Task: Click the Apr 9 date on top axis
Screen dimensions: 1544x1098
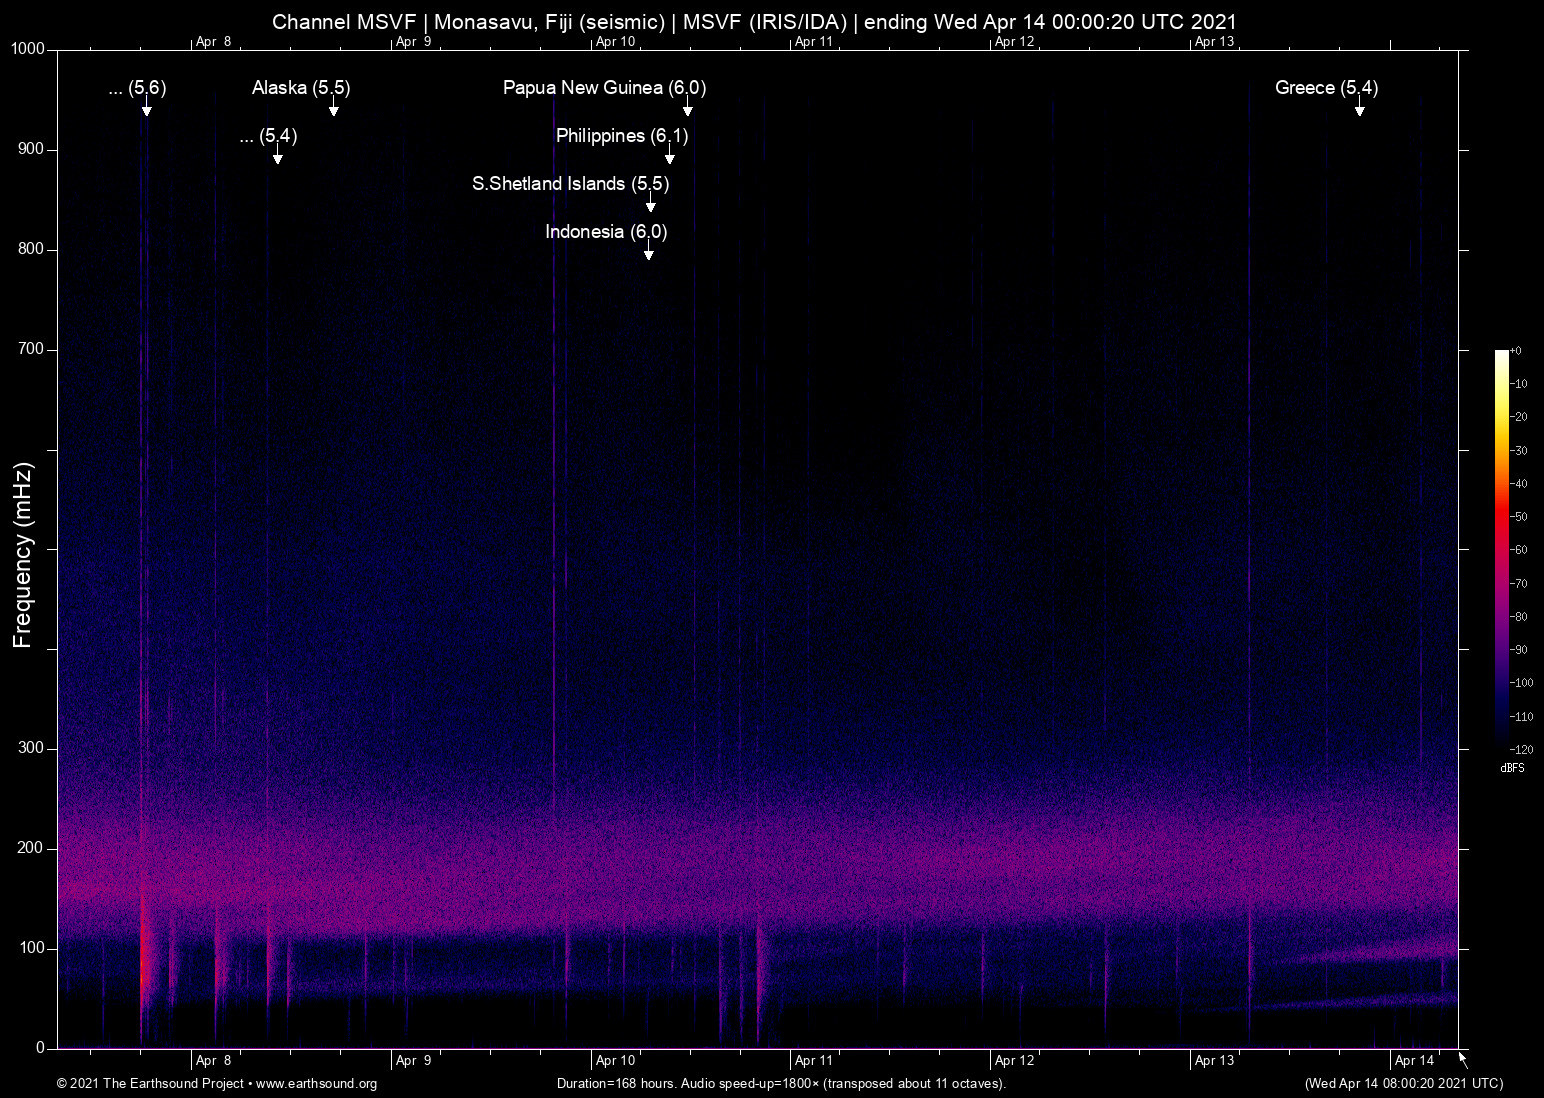Action: (413, 42)
